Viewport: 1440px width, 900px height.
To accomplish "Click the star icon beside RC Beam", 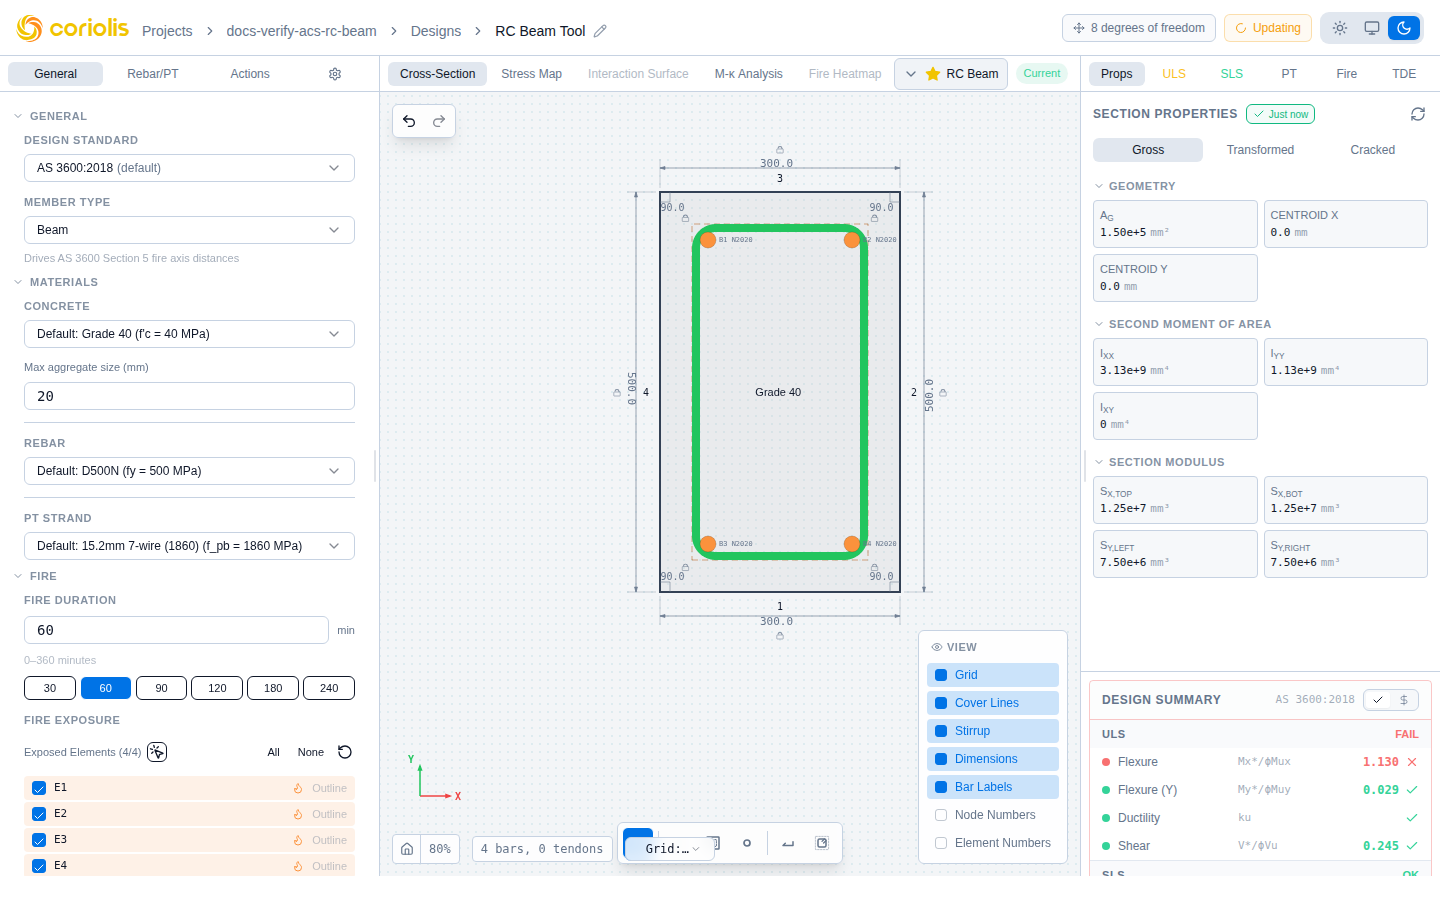I will pos(933,74).
